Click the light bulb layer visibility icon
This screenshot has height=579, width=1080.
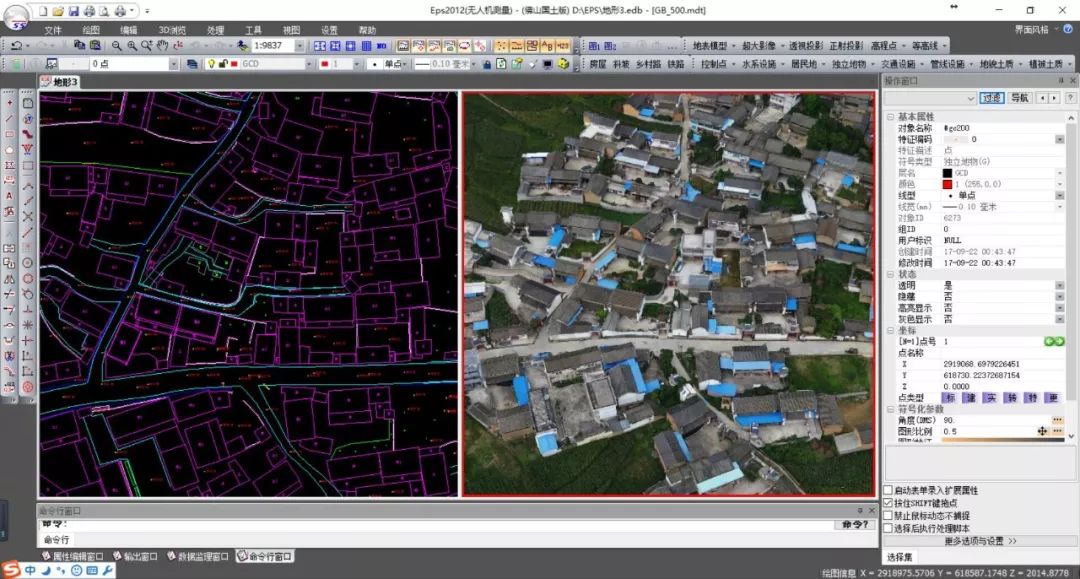[x=211, y=64]
